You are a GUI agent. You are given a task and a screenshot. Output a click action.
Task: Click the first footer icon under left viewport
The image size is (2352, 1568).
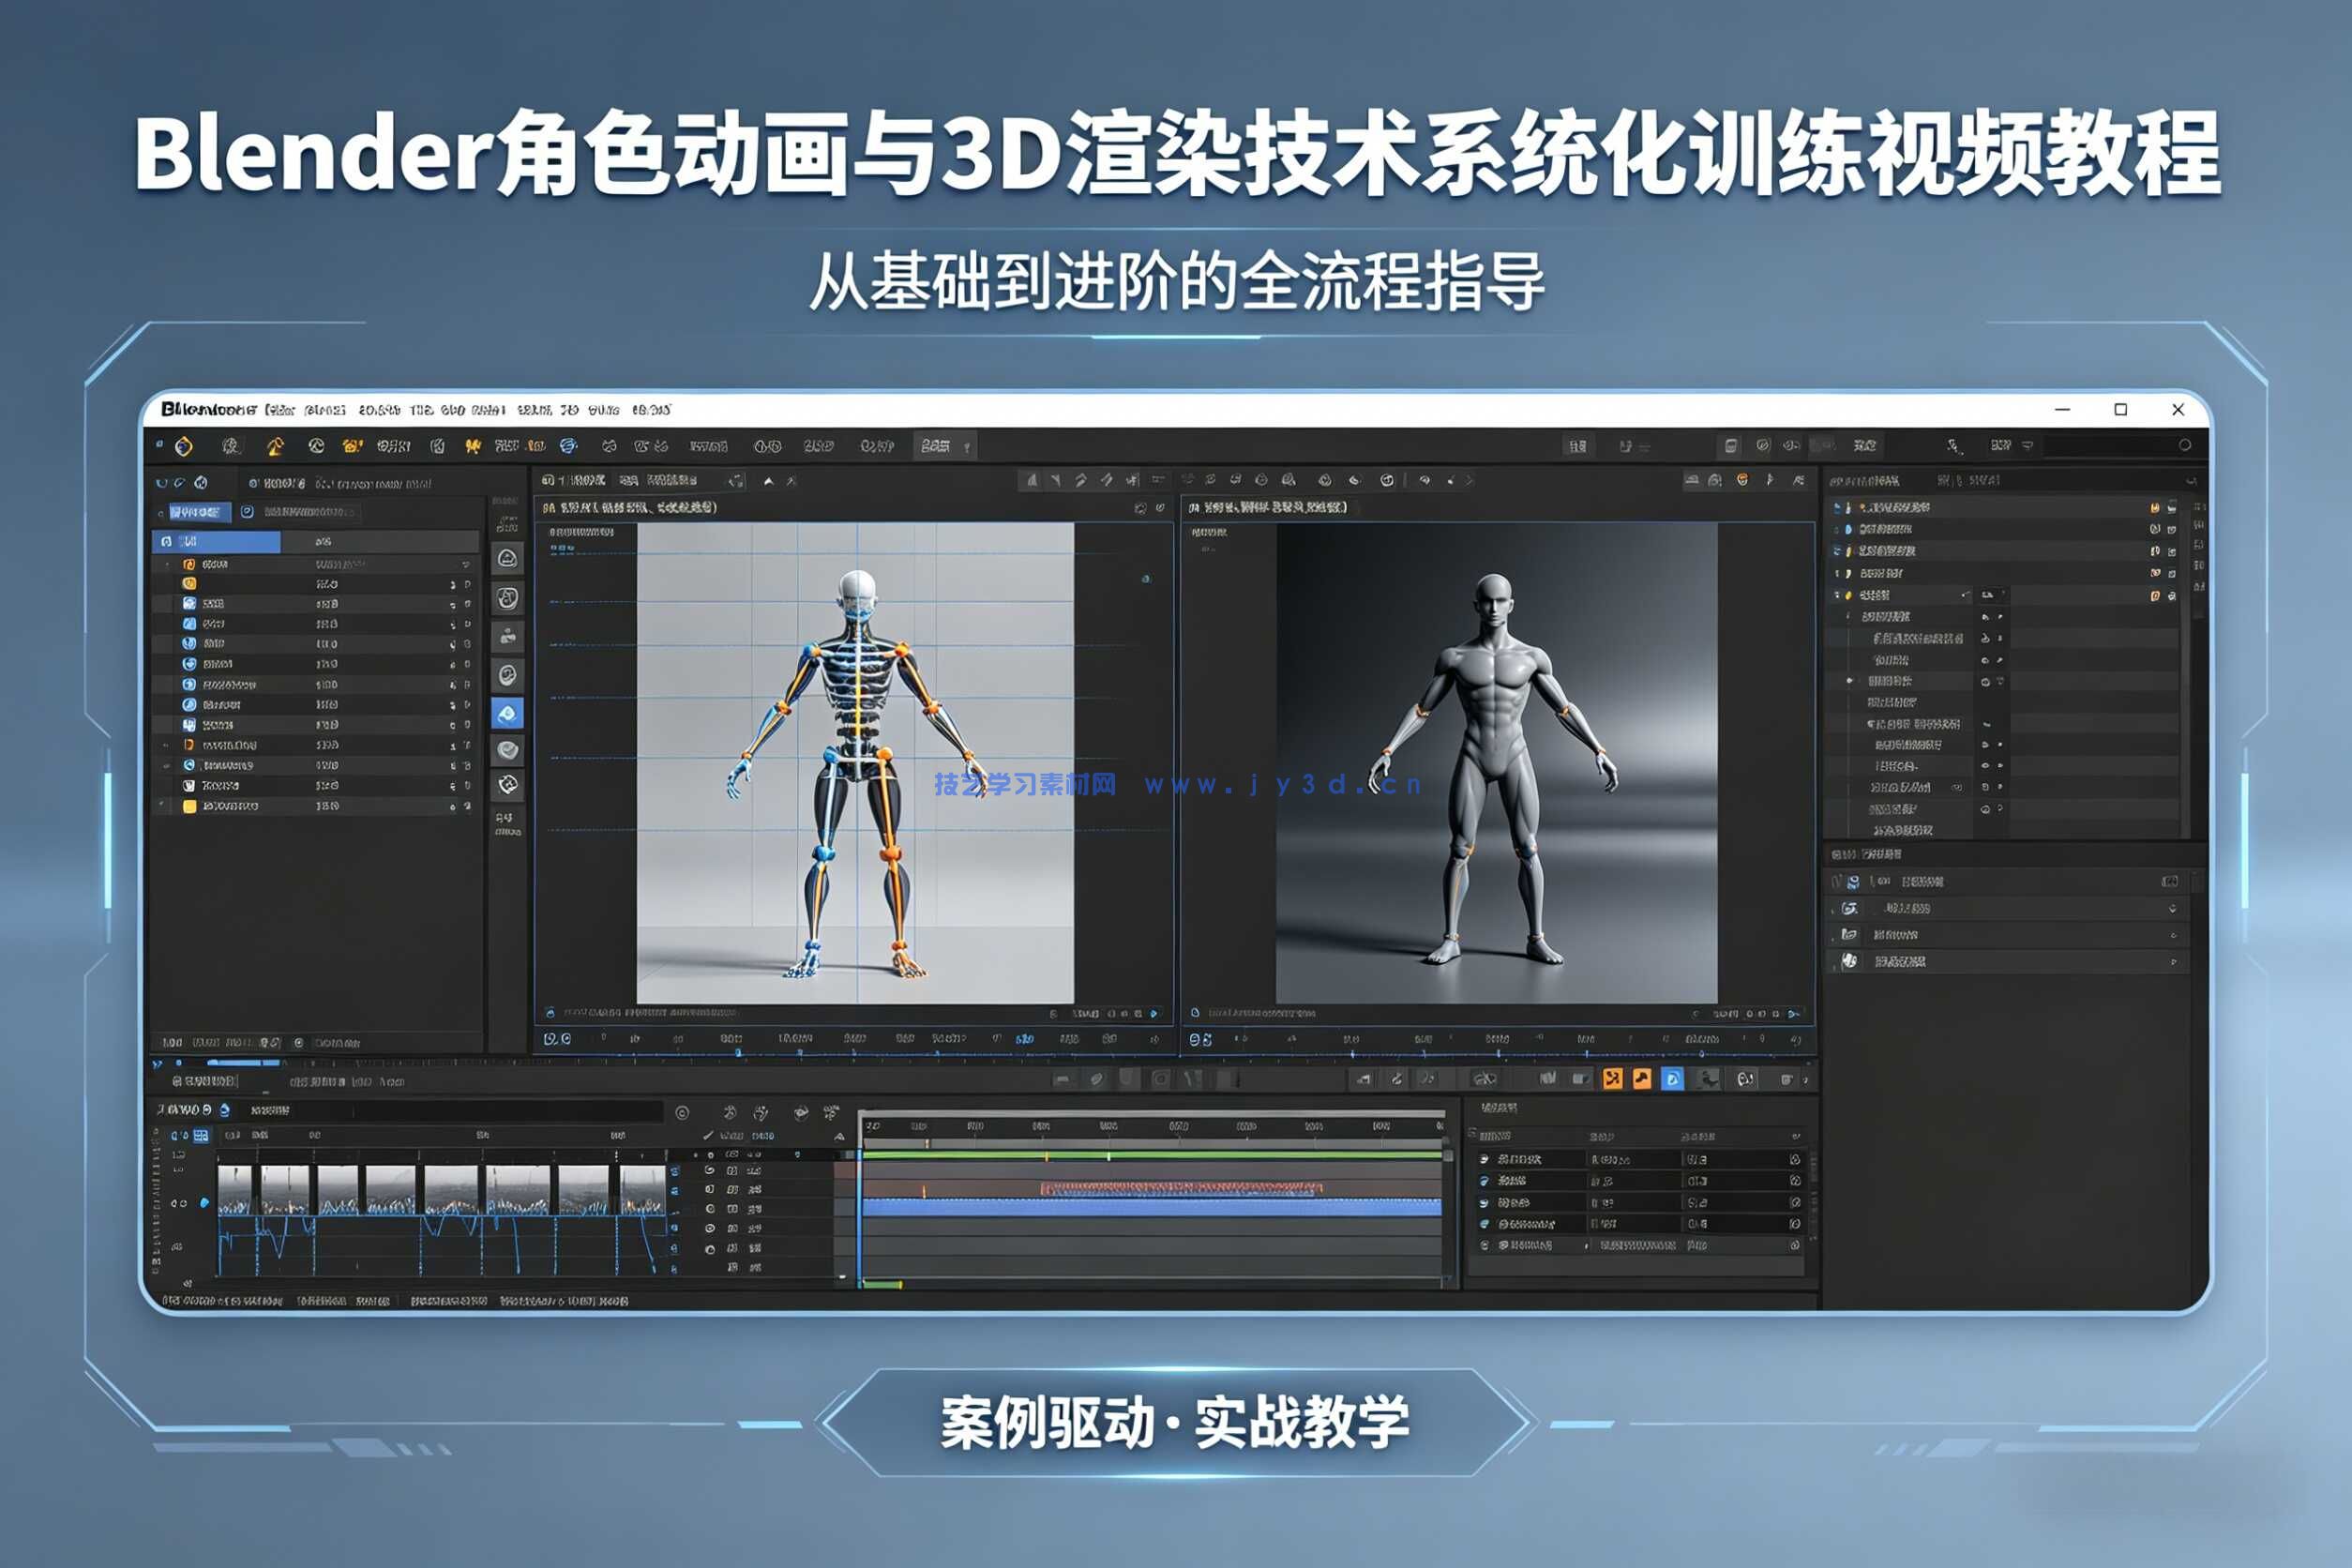[549, 1013]
